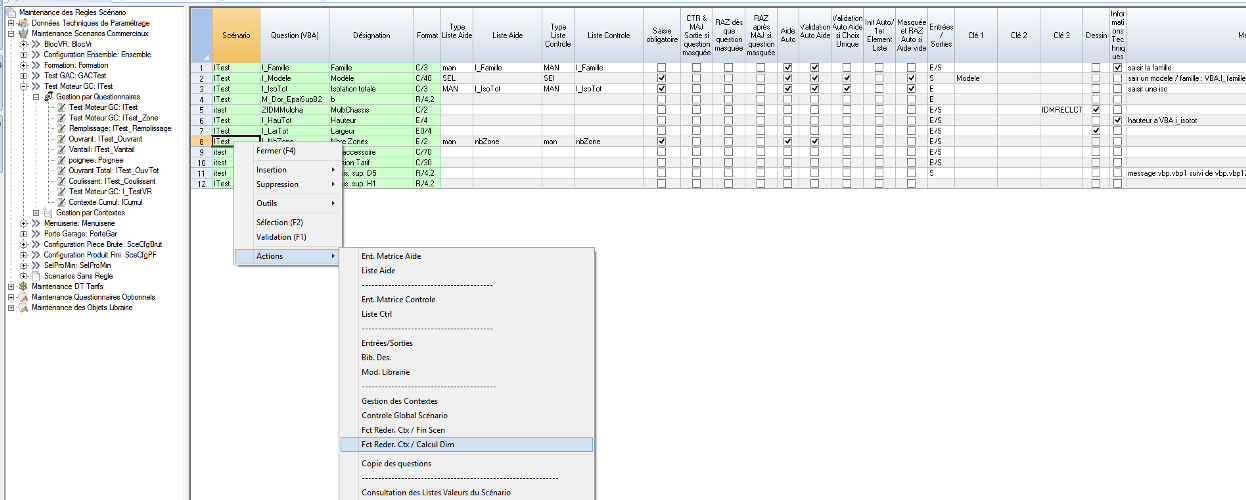The height and width of the screenshot is (500, 1246).
Task: Select Gestion des Contextes from Actions submenu
Action: pyautogui.click(x=399, y=401)
